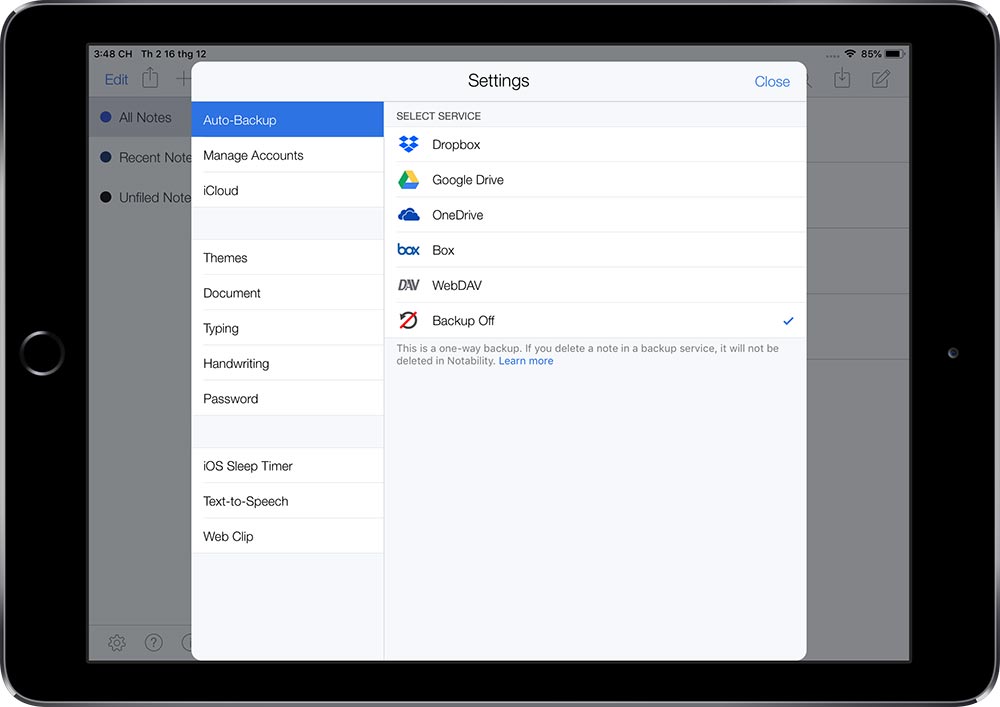
Task: Select Unfiled Notes in sidebar
Action: (x=140, y=198)
